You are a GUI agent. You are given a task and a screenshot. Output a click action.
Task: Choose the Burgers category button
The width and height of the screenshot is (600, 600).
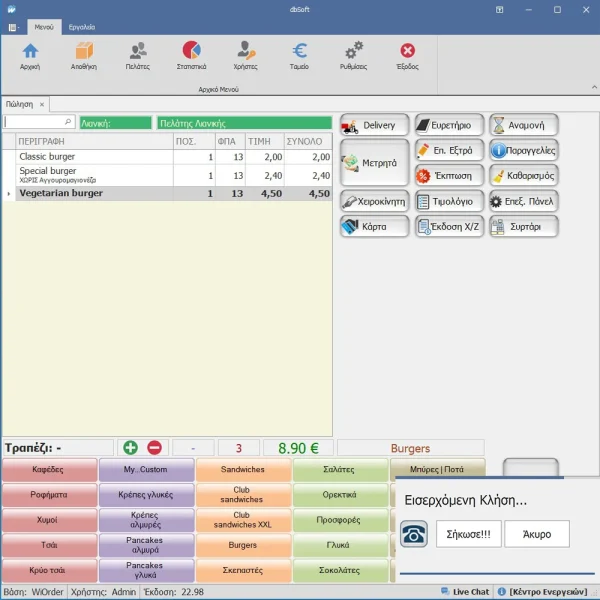(243, 546)
